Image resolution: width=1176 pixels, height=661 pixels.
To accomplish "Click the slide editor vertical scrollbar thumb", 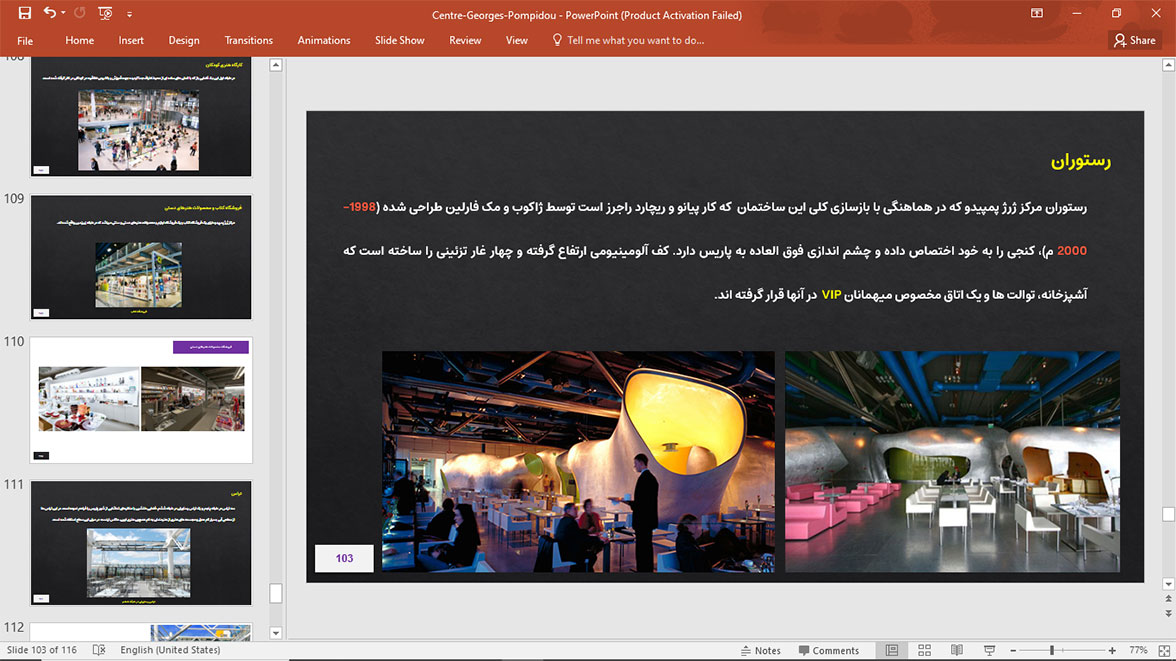I will coord(1168,514).
